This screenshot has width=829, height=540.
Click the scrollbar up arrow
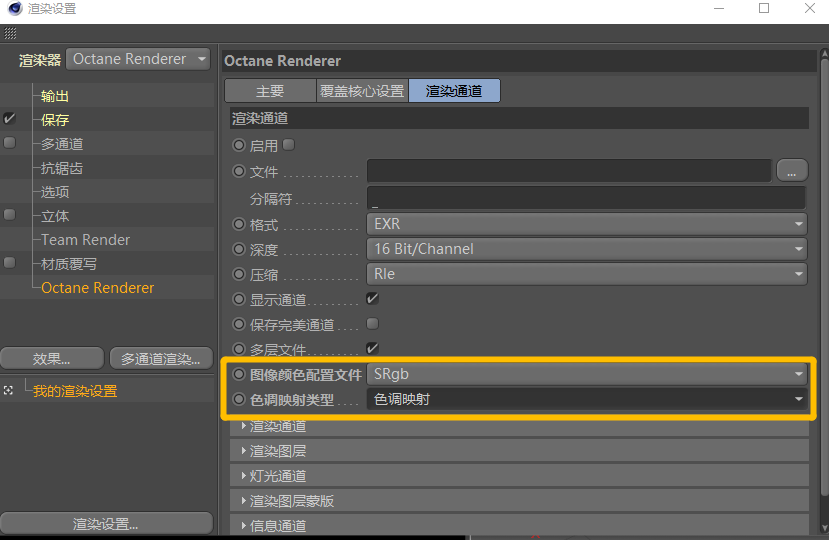click(x=825, y=53)
